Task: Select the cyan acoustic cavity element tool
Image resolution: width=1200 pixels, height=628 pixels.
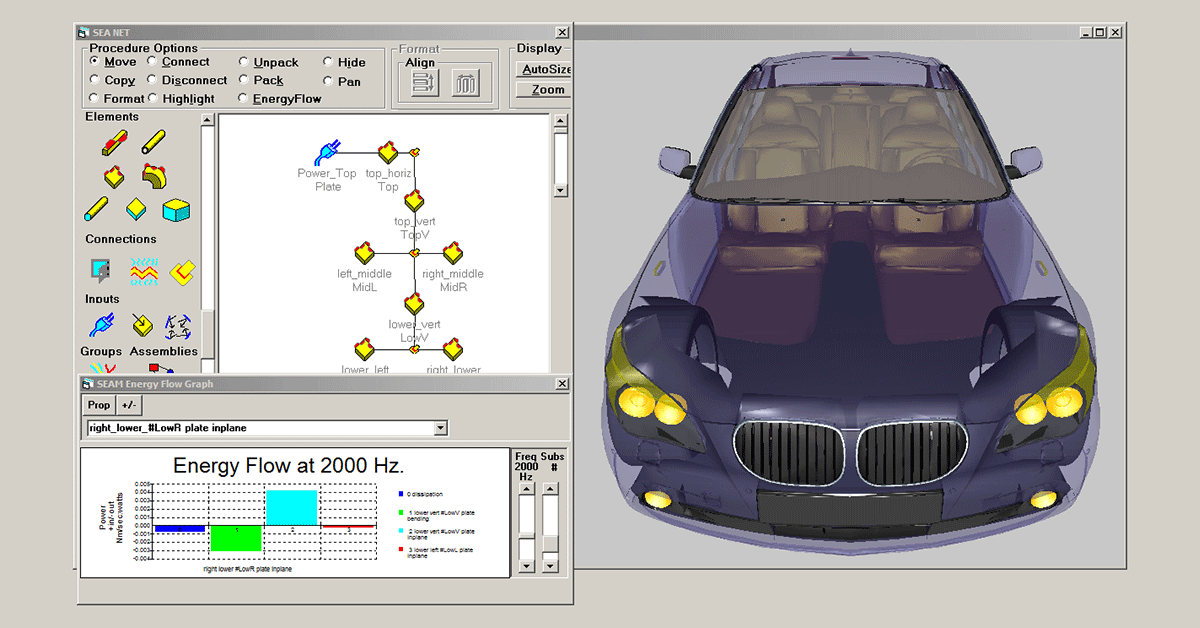Action: click(175, 210)
